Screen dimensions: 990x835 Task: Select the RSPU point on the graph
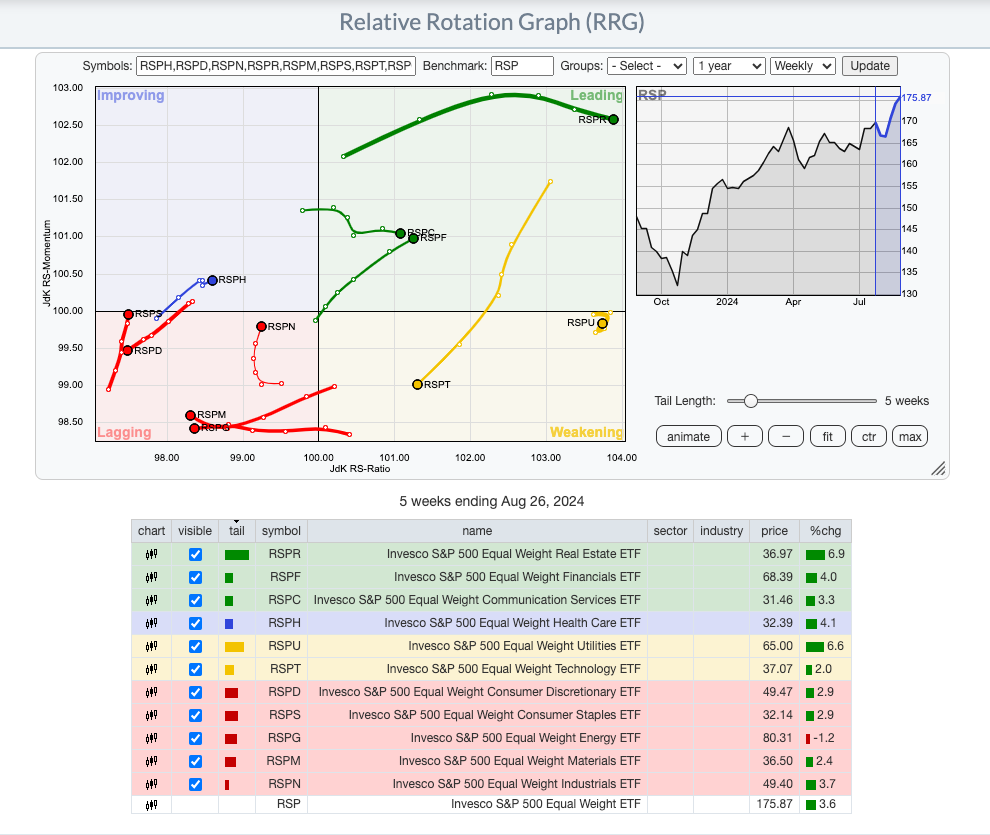point(602,323)
